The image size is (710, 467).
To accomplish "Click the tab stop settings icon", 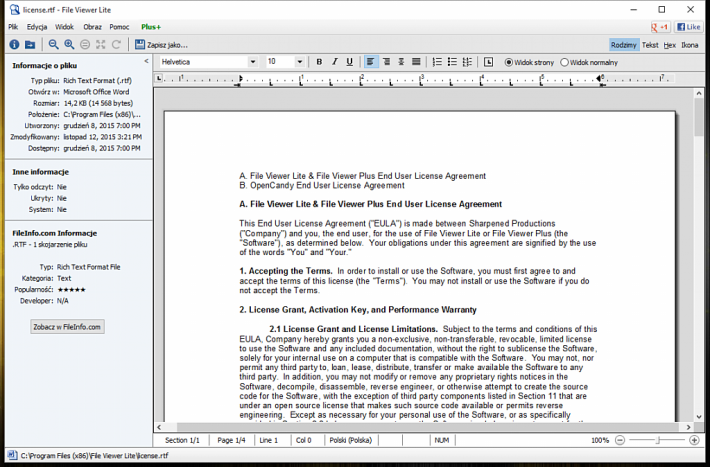I will click(488, 62).
